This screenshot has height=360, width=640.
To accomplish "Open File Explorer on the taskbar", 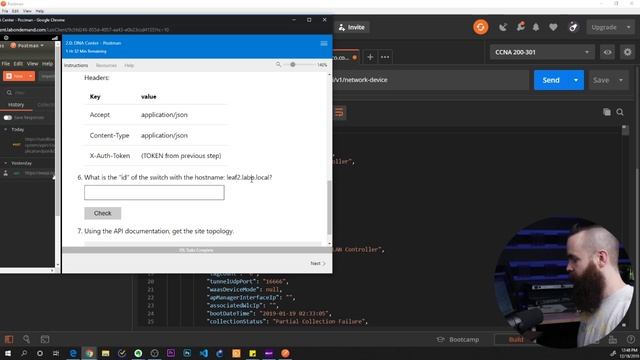I will click(x=106, y=353).
